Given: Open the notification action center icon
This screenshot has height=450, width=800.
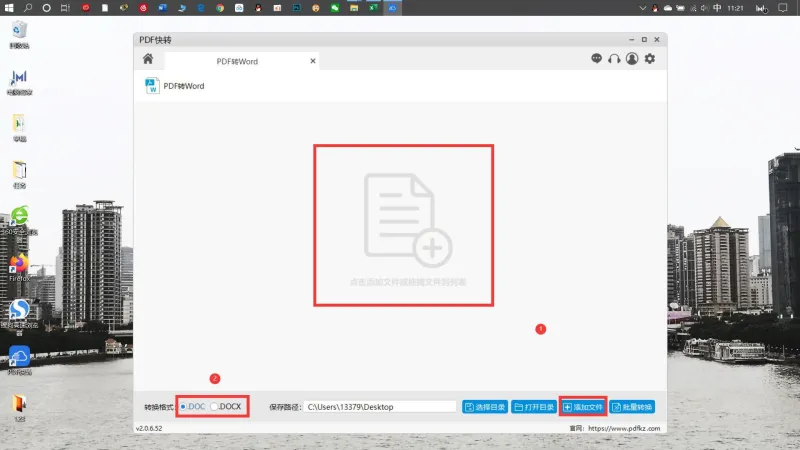Looking at the screenshot, I should tap(783, 8).
